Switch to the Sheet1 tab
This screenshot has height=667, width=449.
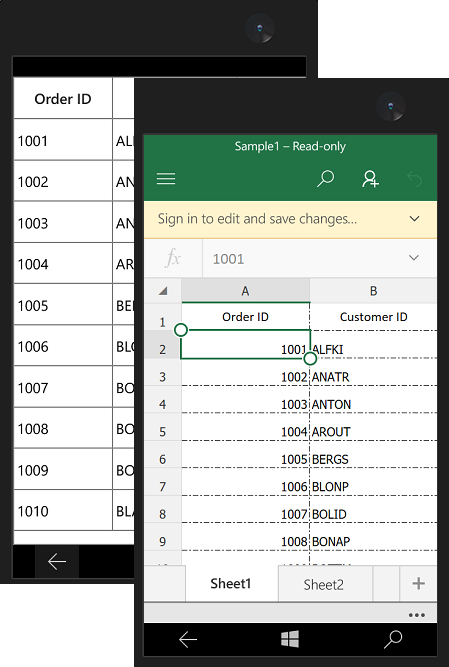(231, 584)
